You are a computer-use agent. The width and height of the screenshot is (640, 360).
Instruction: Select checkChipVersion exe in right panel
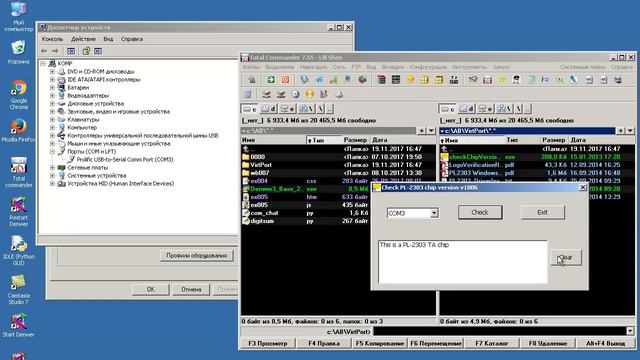tap(537, 157)
